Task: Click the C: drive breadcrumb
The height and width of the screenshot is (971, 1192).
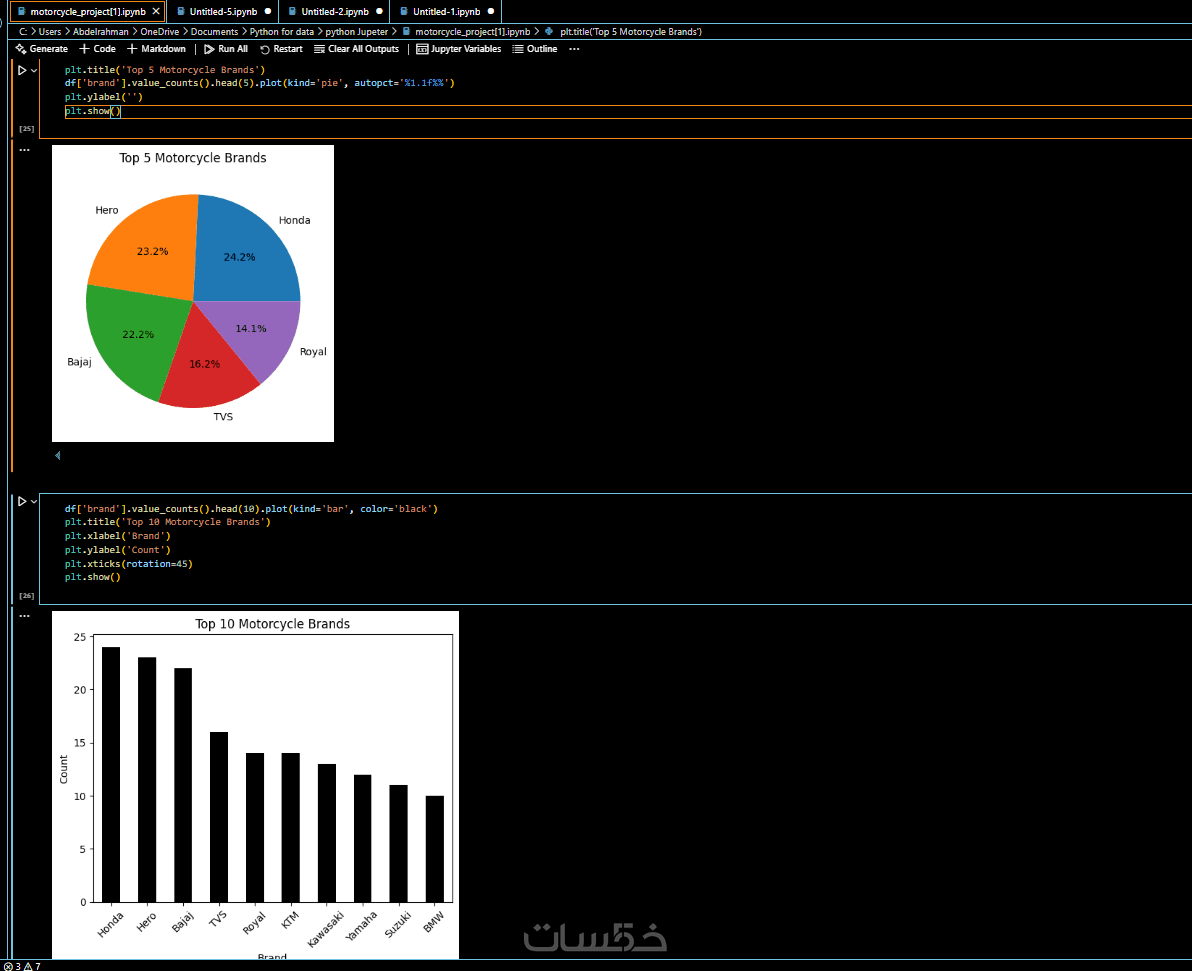Action: tap(23, 32)
